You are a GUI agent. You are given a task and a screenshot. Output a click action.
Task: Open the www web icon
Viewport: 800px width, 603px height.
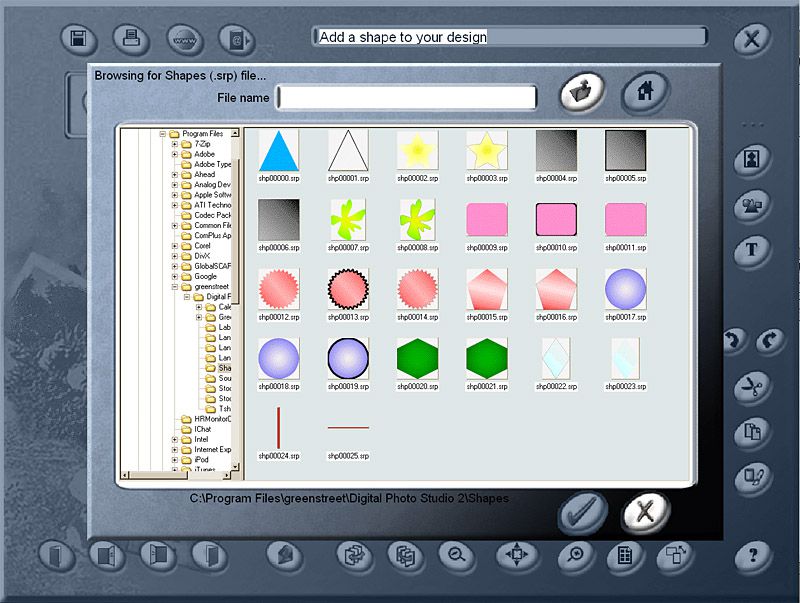(185, 39)
